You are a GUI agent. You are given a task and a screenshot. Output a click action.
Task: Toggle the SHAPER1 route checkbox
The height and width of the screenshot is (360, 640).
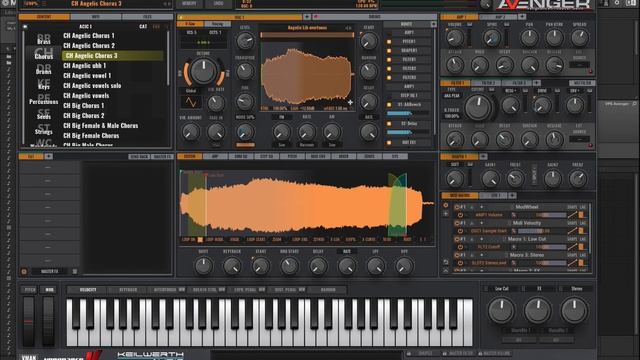tap(389, 51)
